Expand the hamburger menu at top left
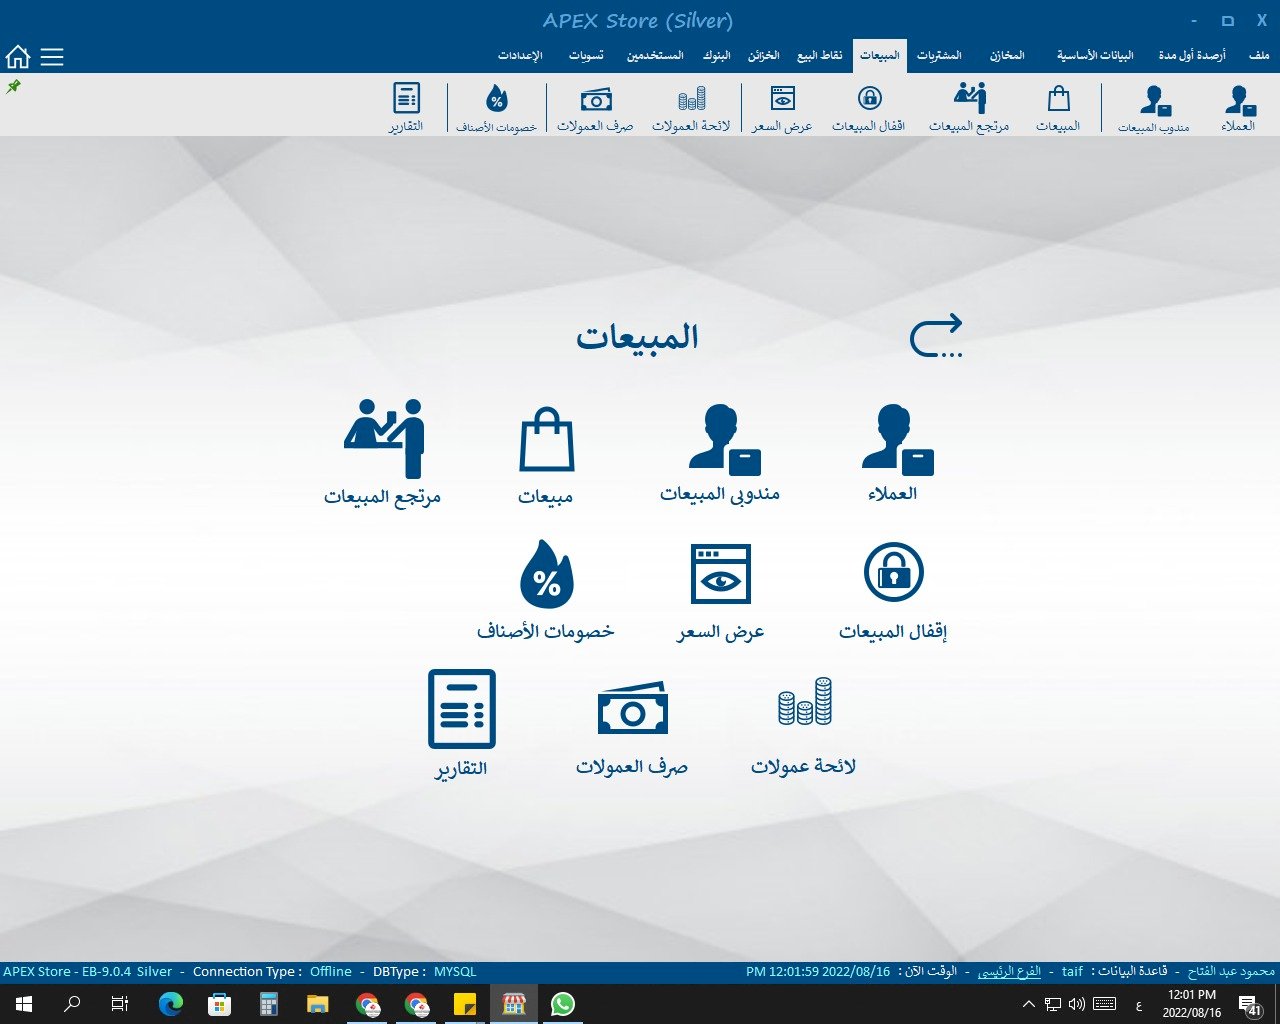 point(52,57)
